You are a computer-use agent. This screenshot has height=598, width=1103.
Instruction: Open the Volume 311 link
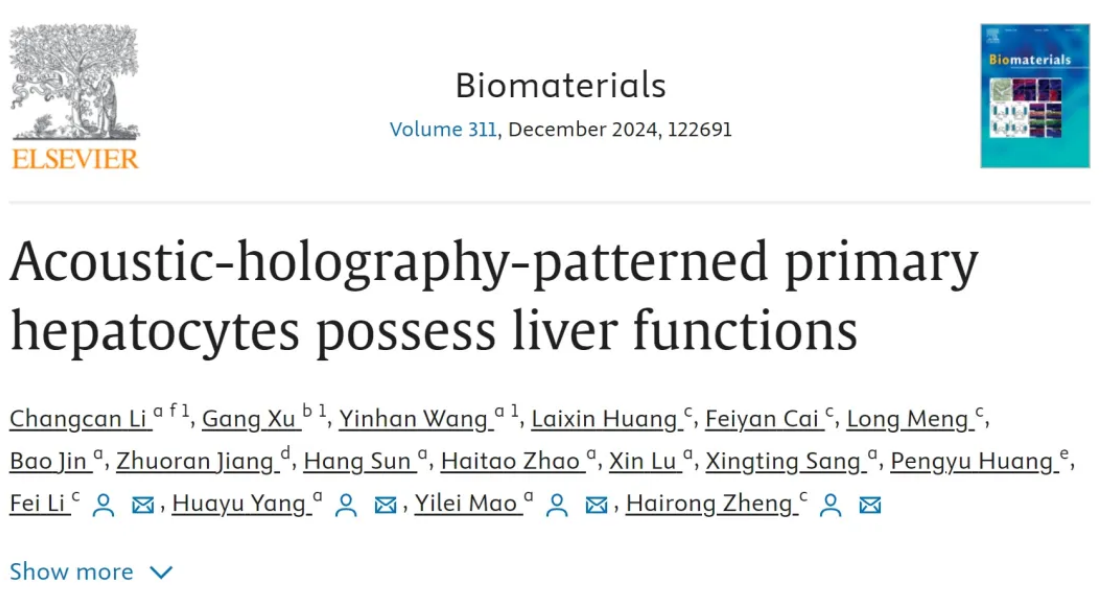point(443,129)
